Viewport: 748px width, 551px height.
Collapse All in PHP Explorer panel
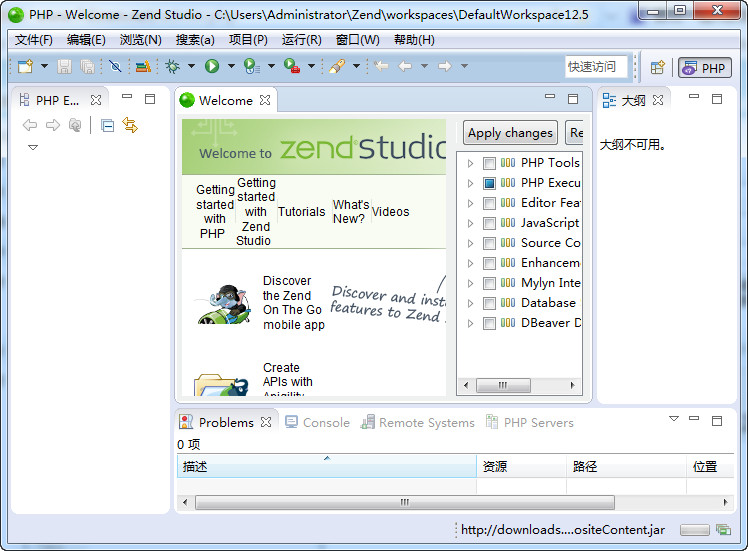pos(107,125)
